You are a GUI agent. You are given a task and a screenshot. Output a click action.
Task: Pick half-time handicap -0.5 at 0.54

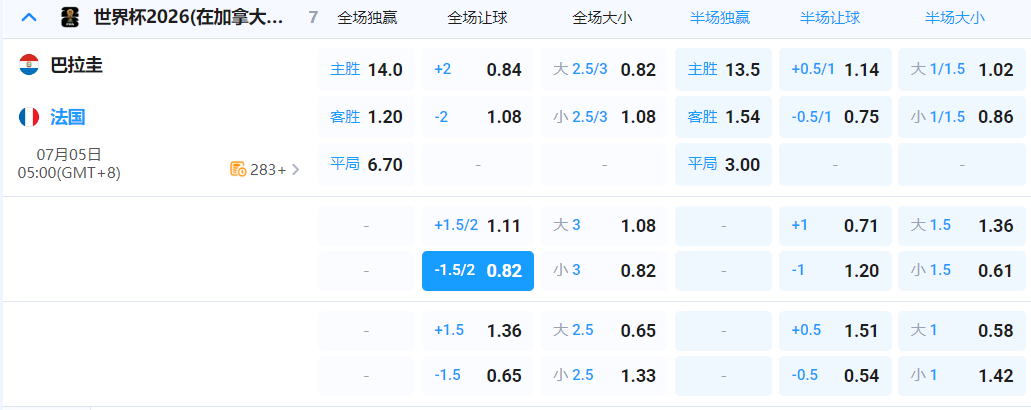(x=835, y=376)
